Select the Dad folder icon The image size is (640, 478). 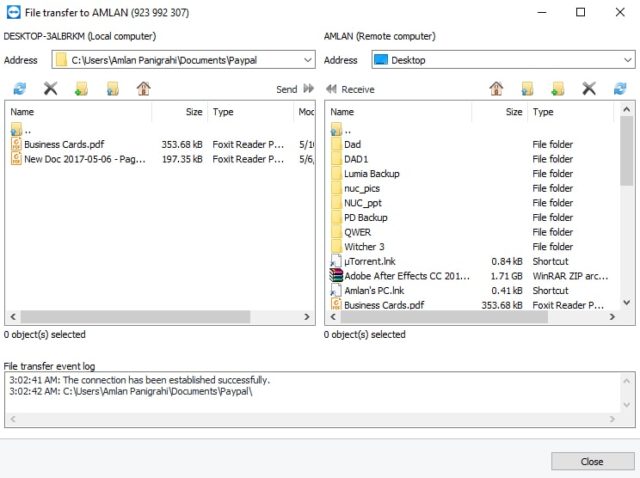pyautogui.click(x=336, y=145)
